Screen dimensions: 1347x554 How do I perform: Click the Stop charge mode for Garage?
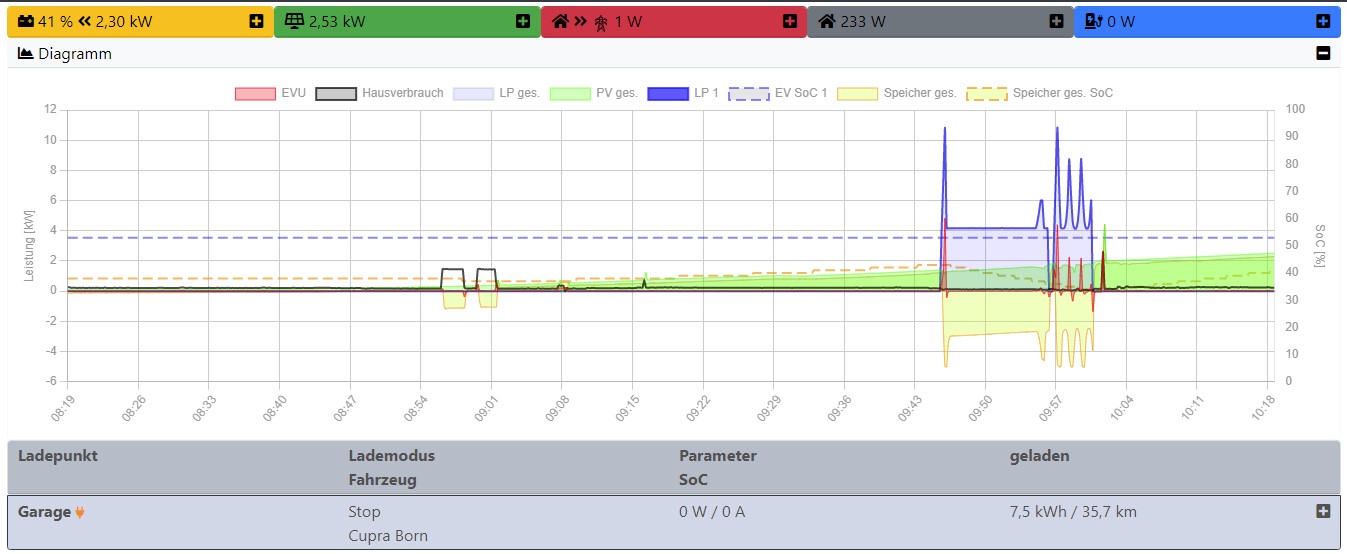point(364,512)
